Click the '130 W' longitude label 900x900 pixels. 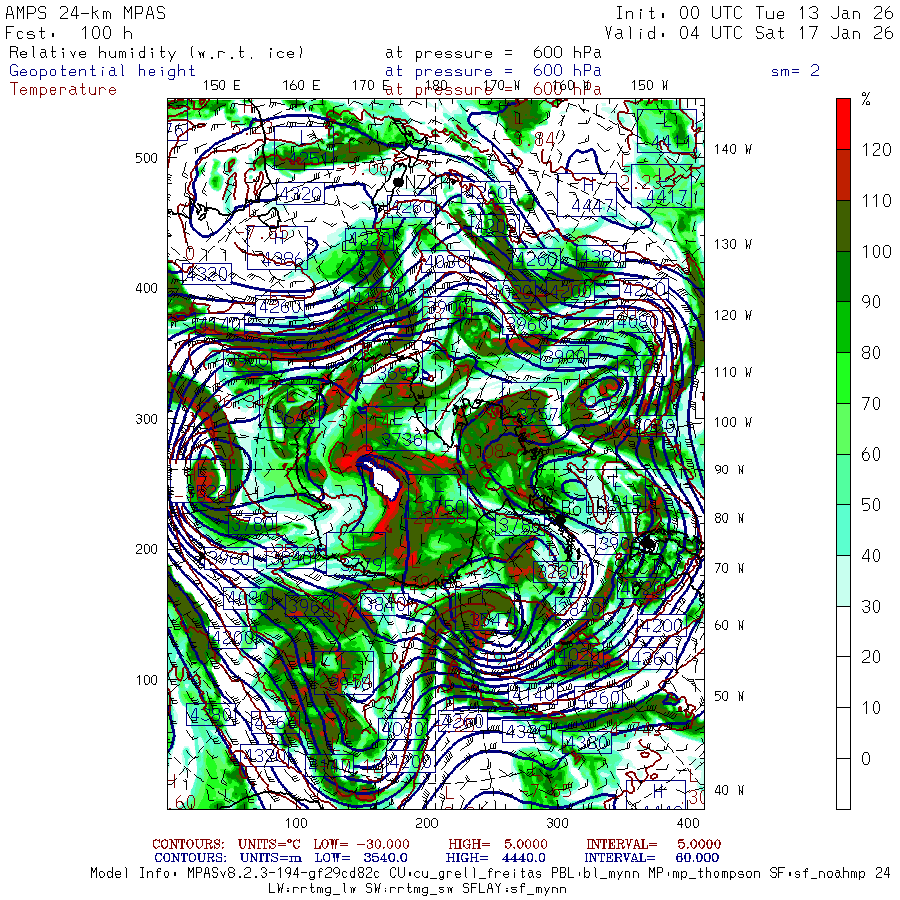point(733,244)
